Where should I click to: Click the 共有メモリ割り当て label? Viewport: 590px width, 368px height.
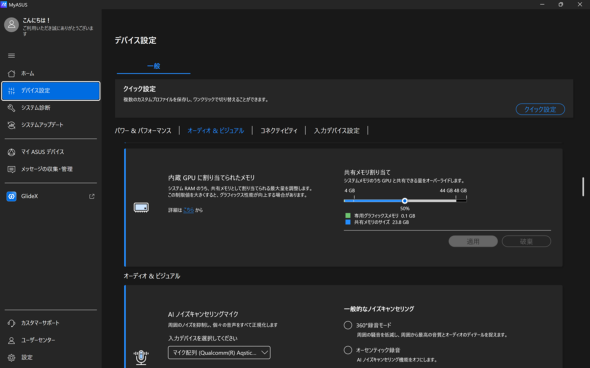367,172
